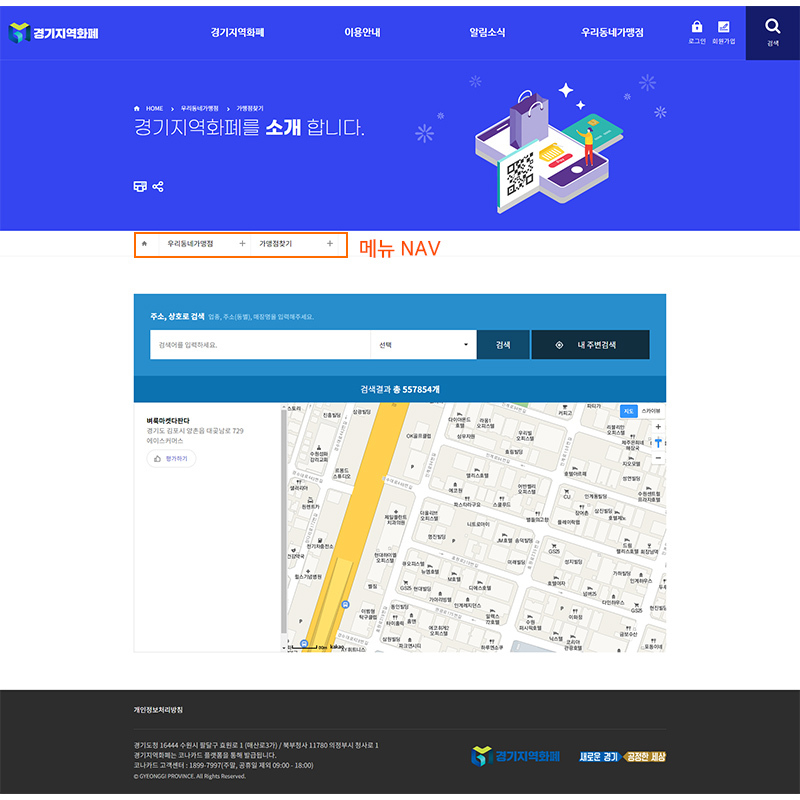Switch map to 스카이뷰 view
800x800 pixels.
651,411
